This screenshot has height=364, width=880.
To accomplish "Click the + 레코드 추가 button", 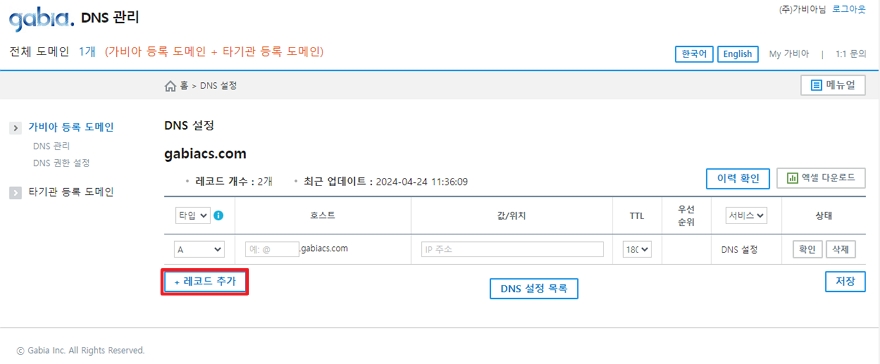I will coord(205,282).
